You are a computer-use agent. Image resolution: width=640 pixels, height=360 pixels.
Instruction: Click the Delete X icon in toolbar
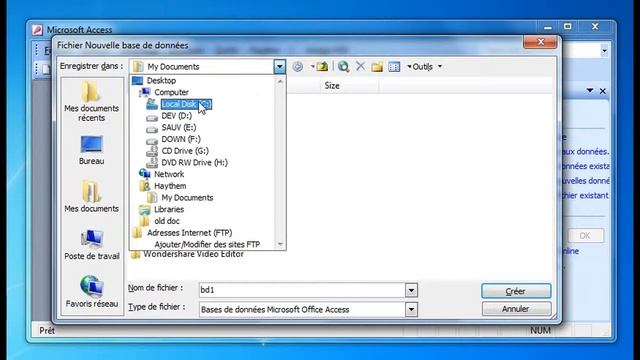point(360,66)
